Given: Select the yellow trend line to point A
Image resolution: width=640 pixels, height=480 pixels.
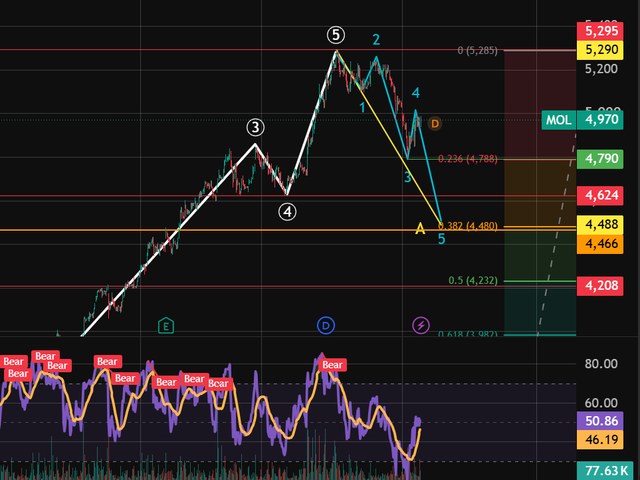Looking at the screenshot, I should pyautogui.click(x=389, y=137).
